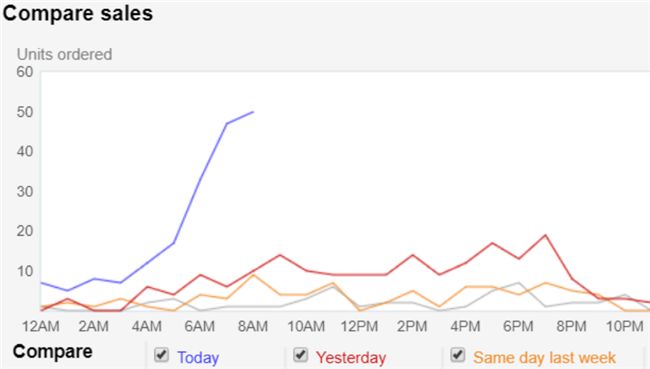Uncheck the Today checkbox

pyautogui.click(x=161, y=355)
